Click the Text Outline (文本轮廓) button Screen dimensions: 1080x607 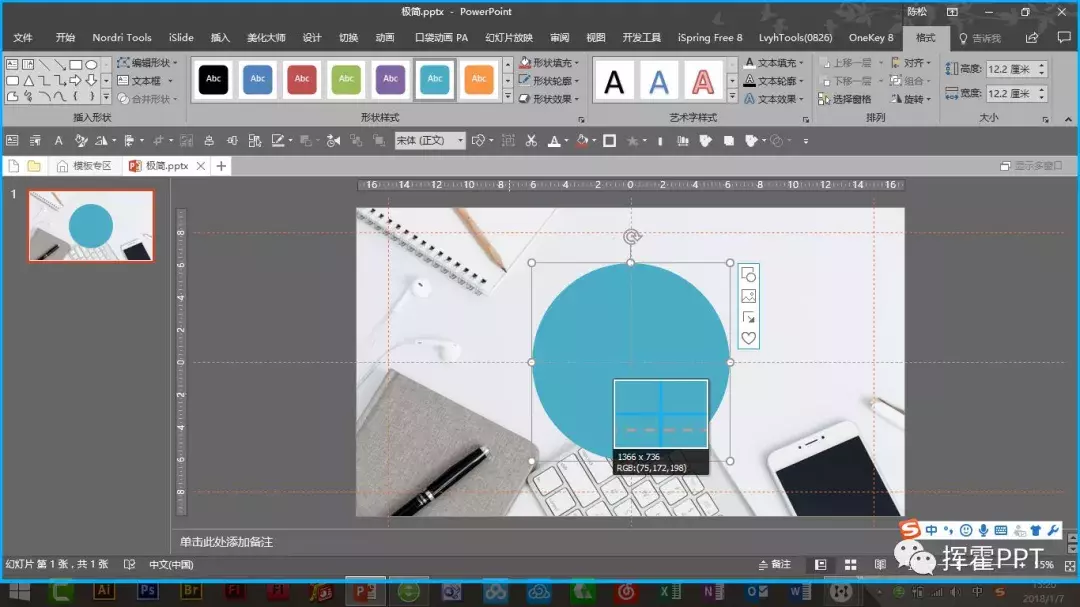coord(775,81)
